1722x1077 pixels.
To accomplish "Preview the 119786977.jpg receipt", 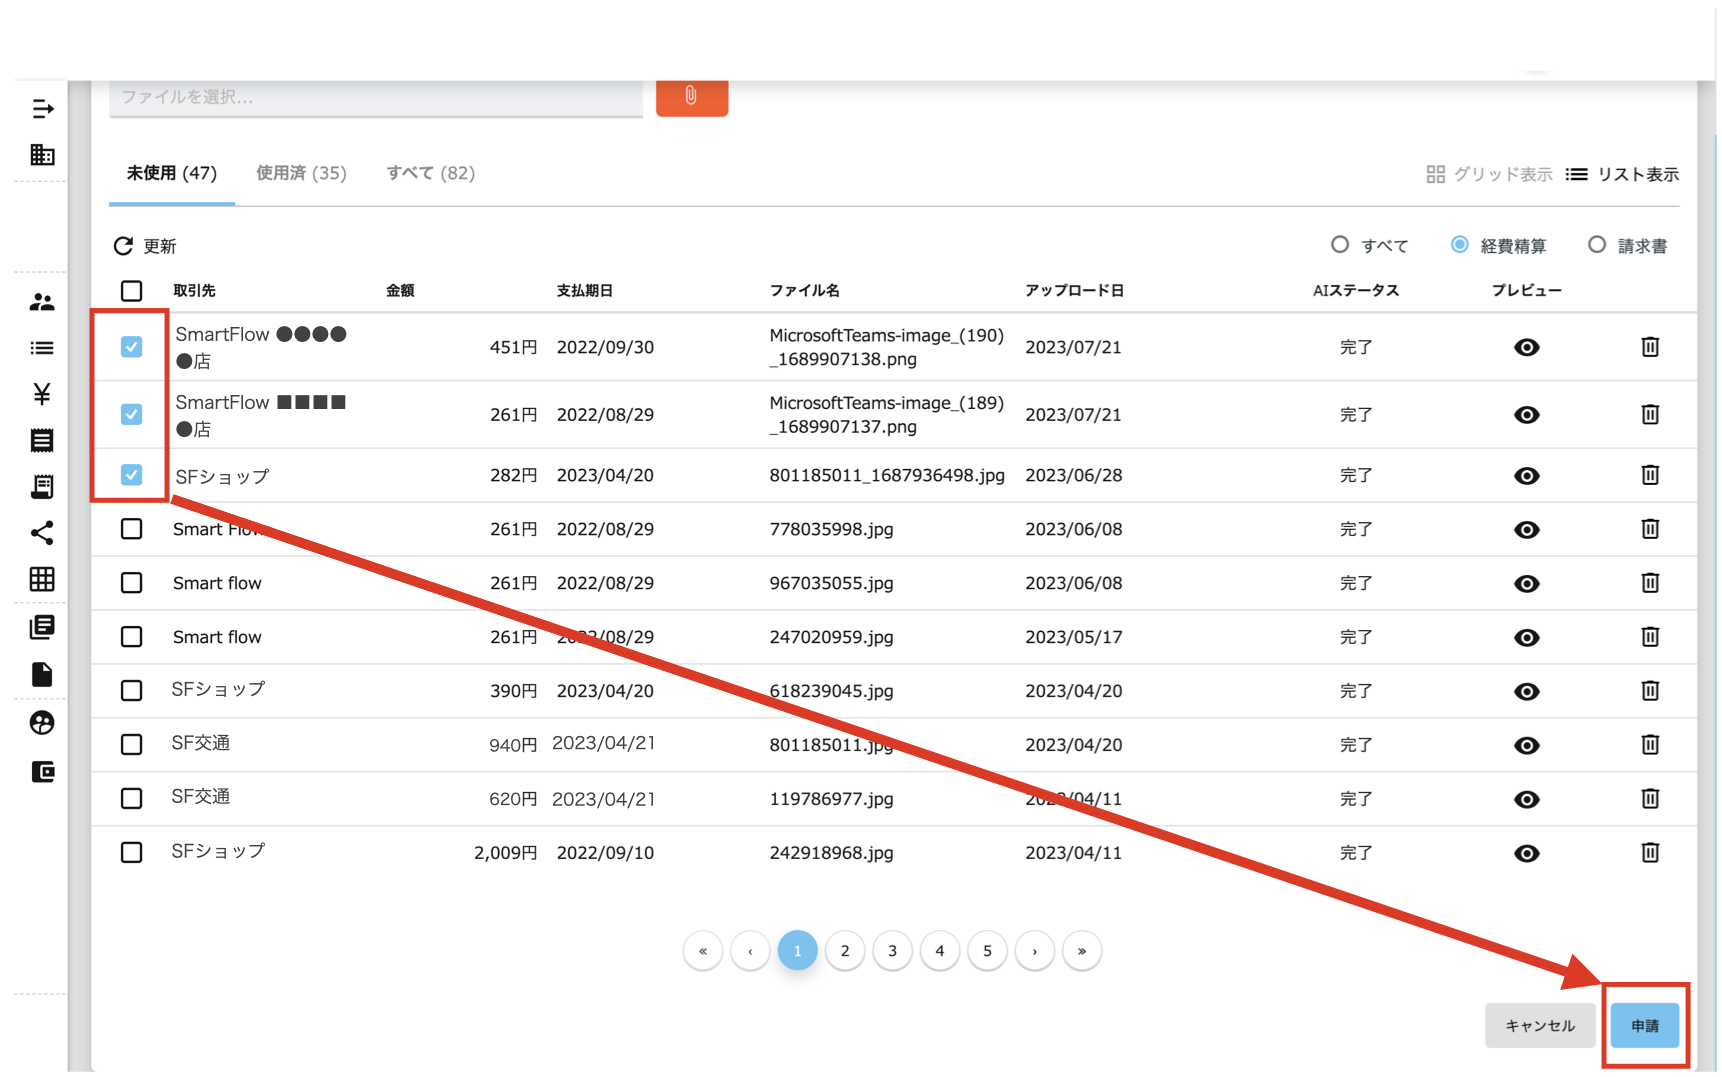I will tap(1526, 800).
